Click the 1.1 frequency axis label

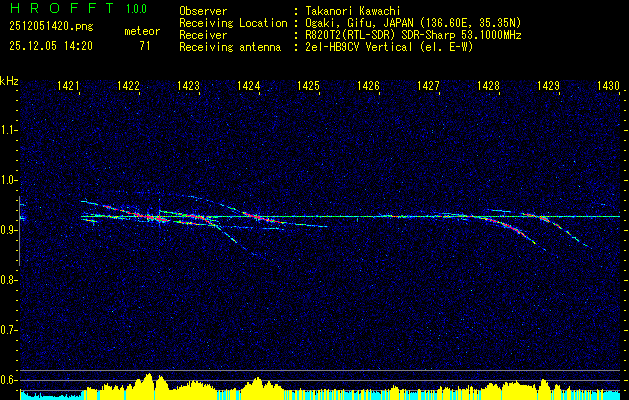pos(8,130)
